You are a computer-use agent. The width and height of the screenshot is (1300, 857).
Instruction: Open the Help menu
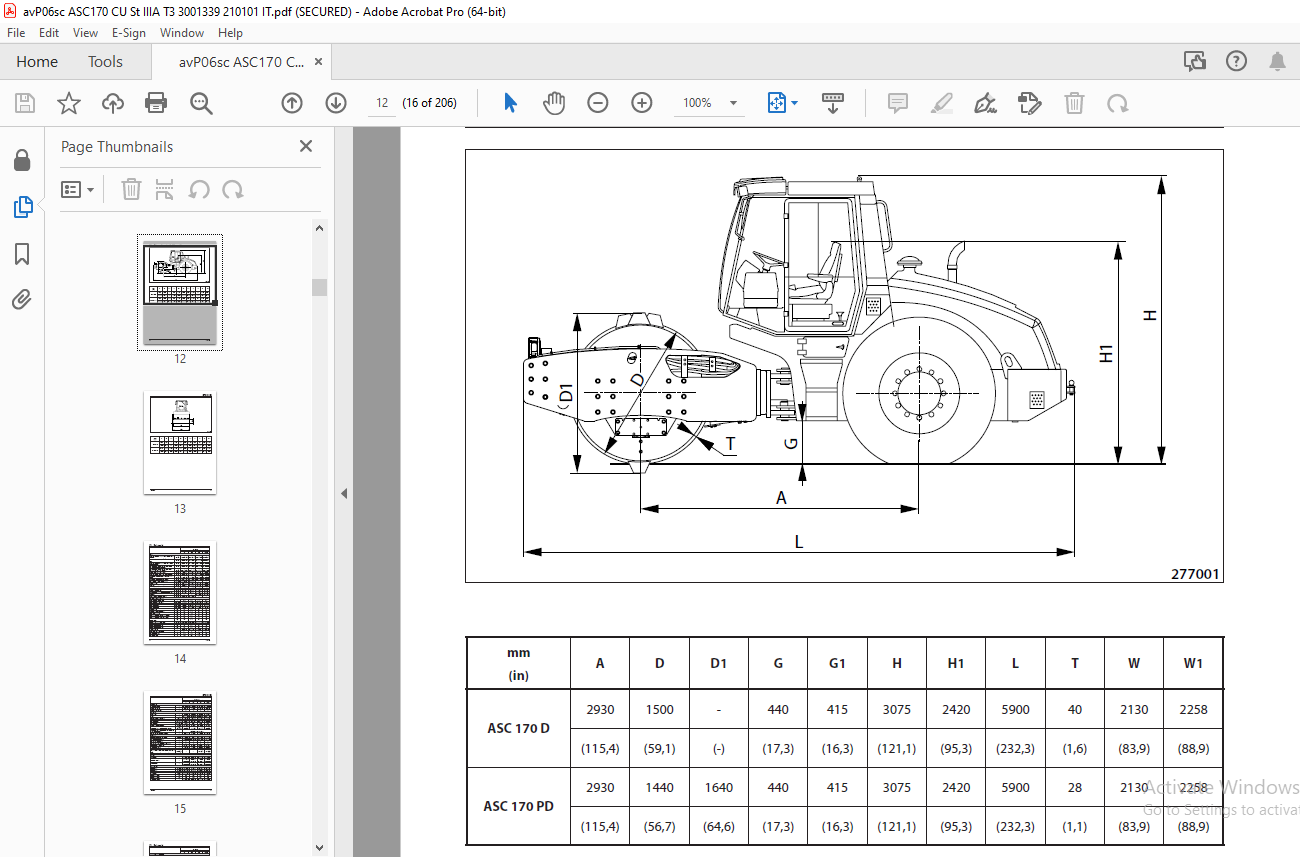231,33
